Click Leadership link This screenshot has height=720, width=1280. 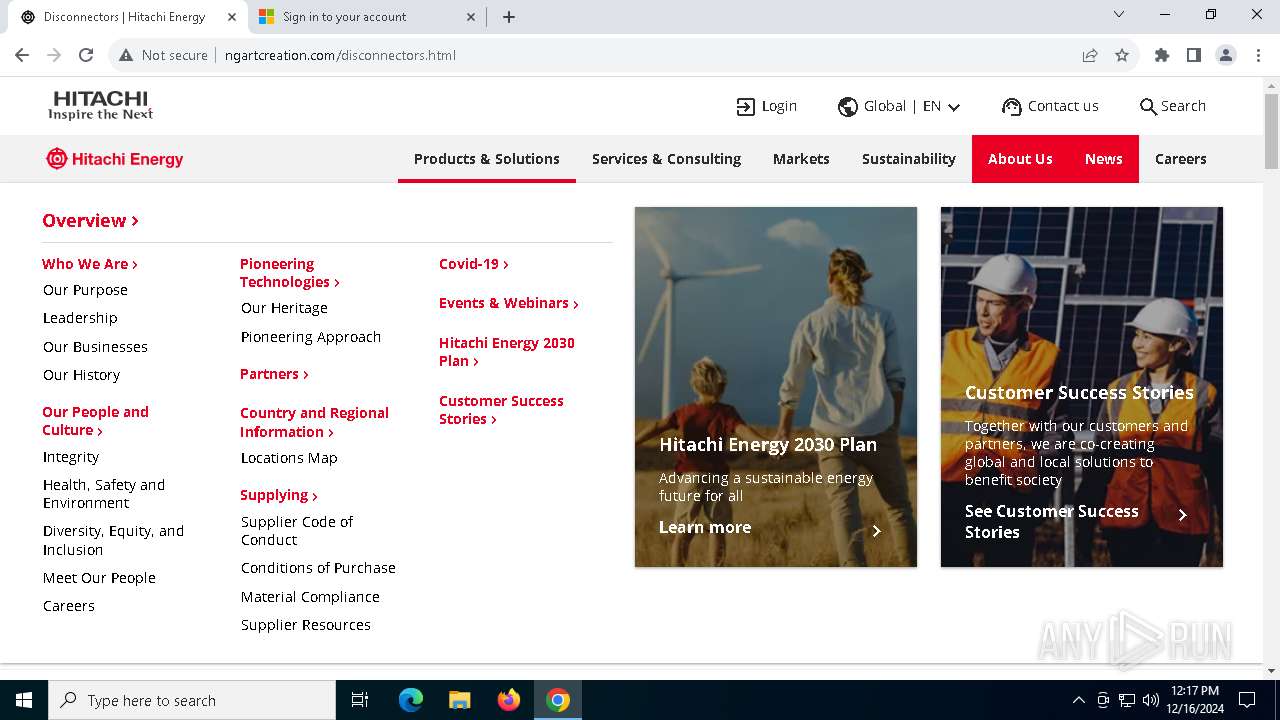coord(80,318)
